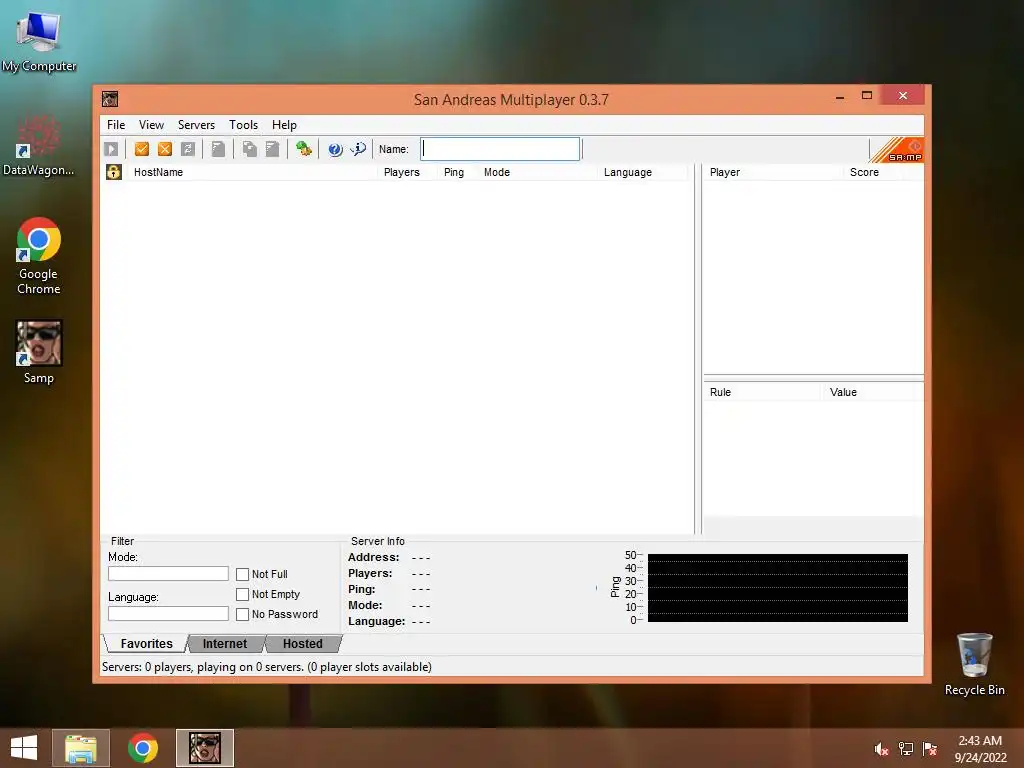
Task: Click the Server Properties page icon right of copy
Action: (x=272, y=150)
